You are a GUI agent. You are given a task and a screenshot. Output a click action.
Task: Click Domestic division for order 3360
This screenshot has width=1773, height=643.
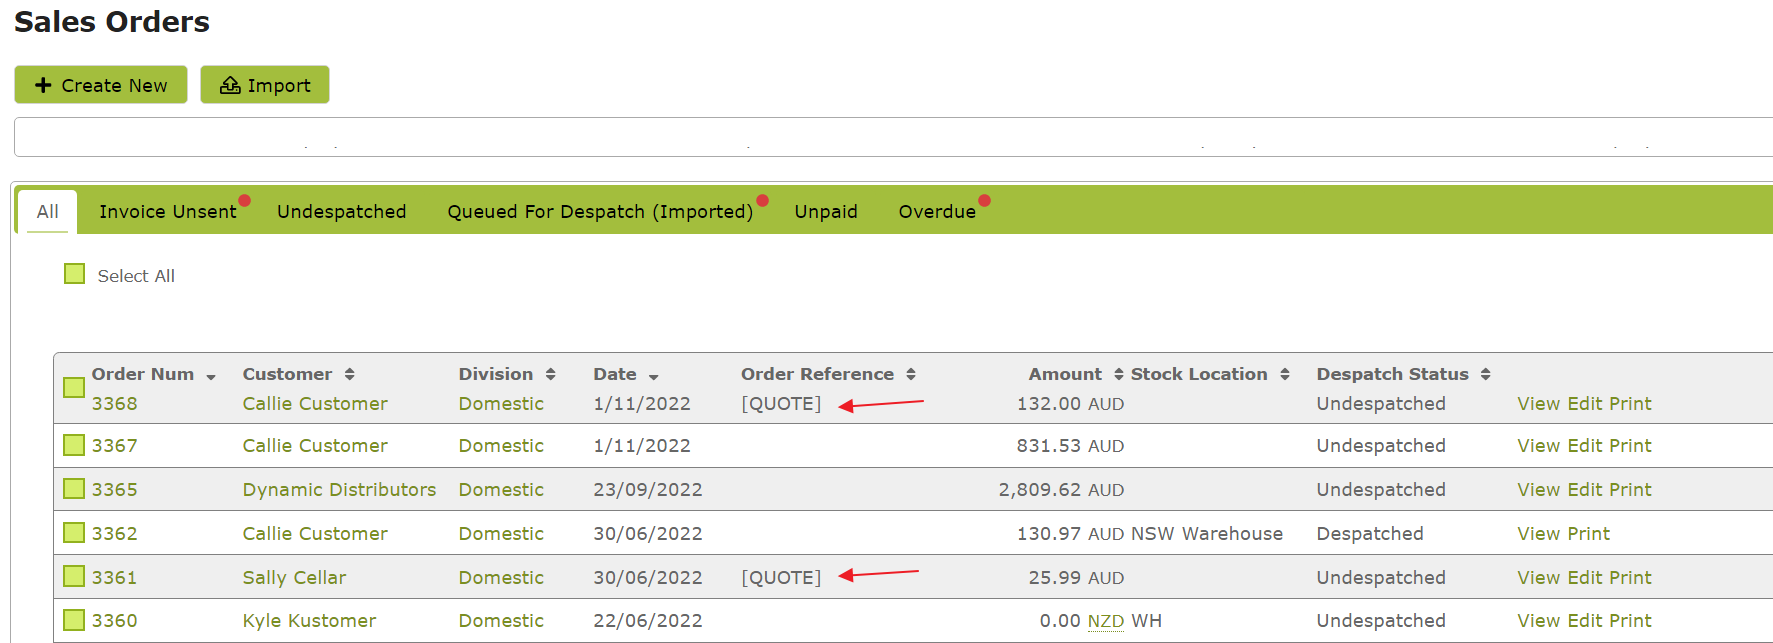pyautogui.click(x=501, y=620)
